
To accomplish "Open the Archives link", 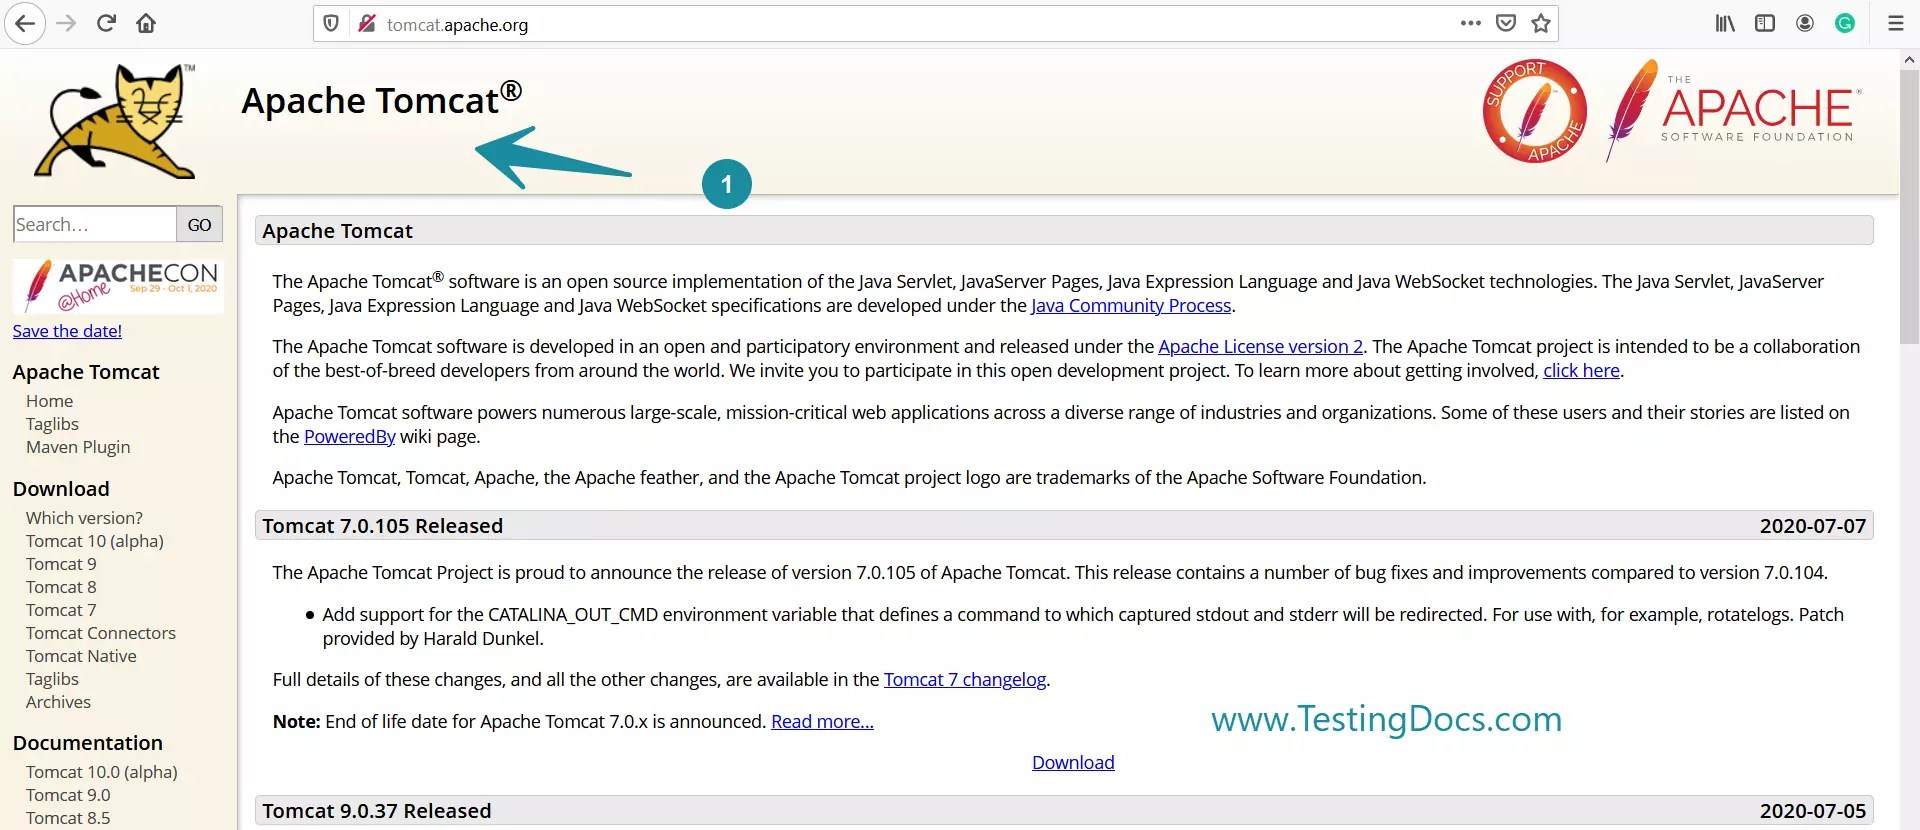I will tap(58, 702).
